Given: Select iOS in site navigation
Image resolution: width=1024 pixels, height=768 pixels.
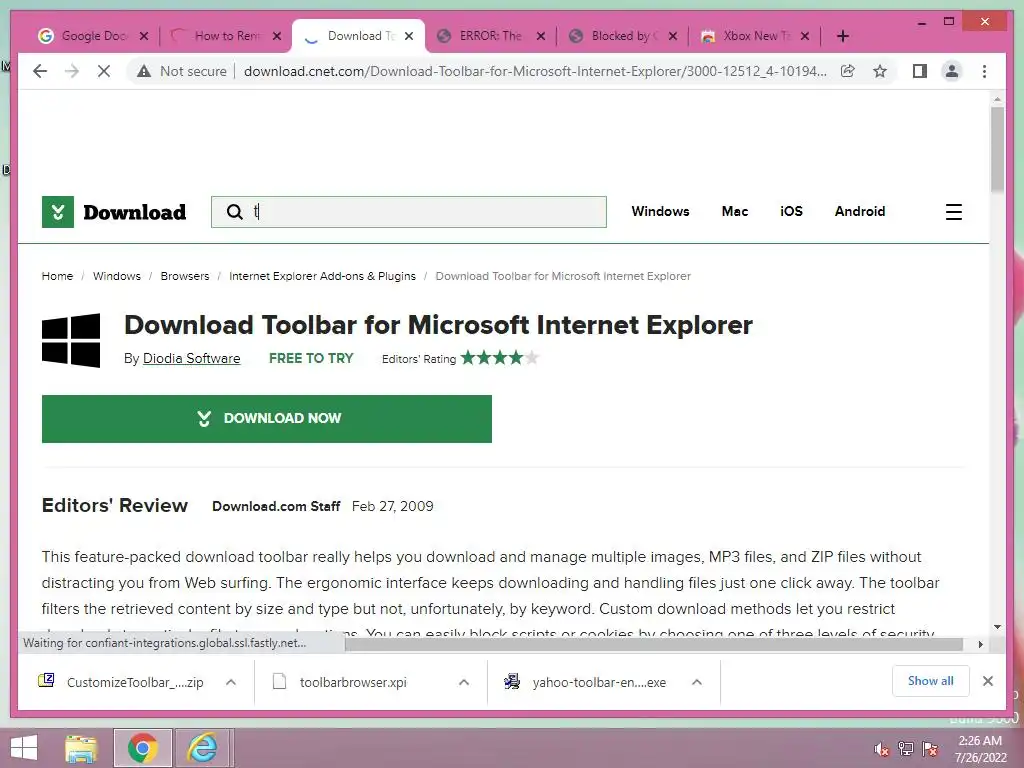Looking at the screenshot, I should pos(791,211).
